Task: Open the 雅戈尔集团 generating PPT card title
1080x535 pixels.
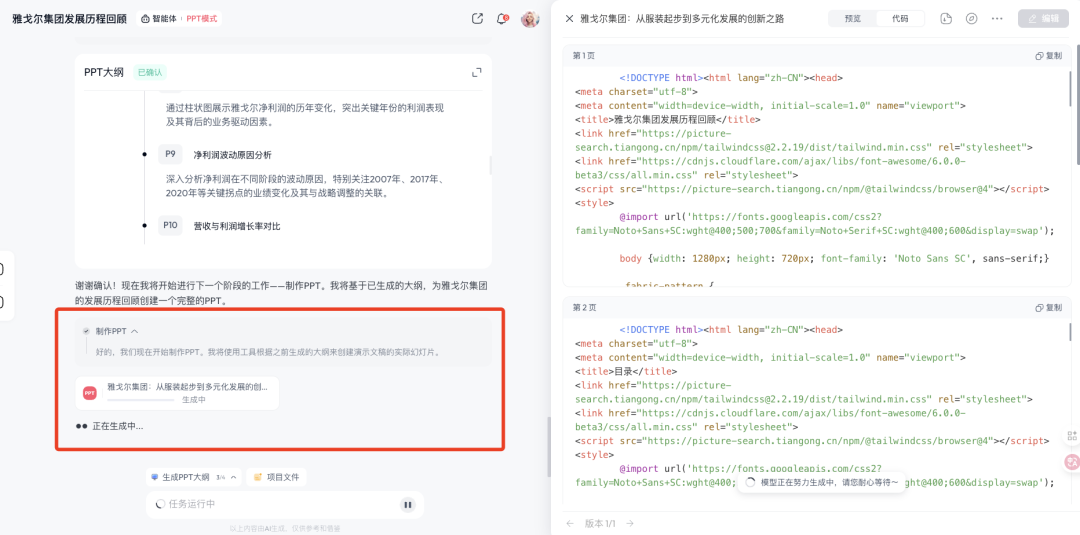Action: 187,387
